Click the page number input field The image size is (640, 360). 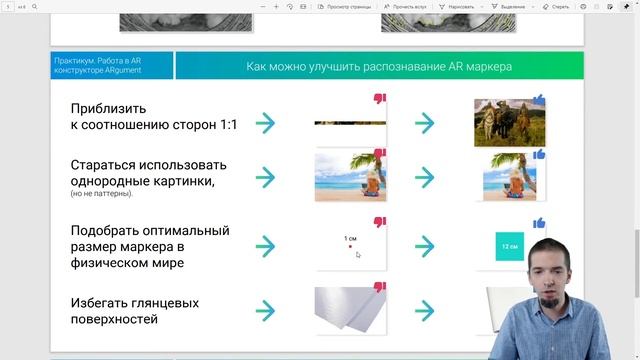8,7
